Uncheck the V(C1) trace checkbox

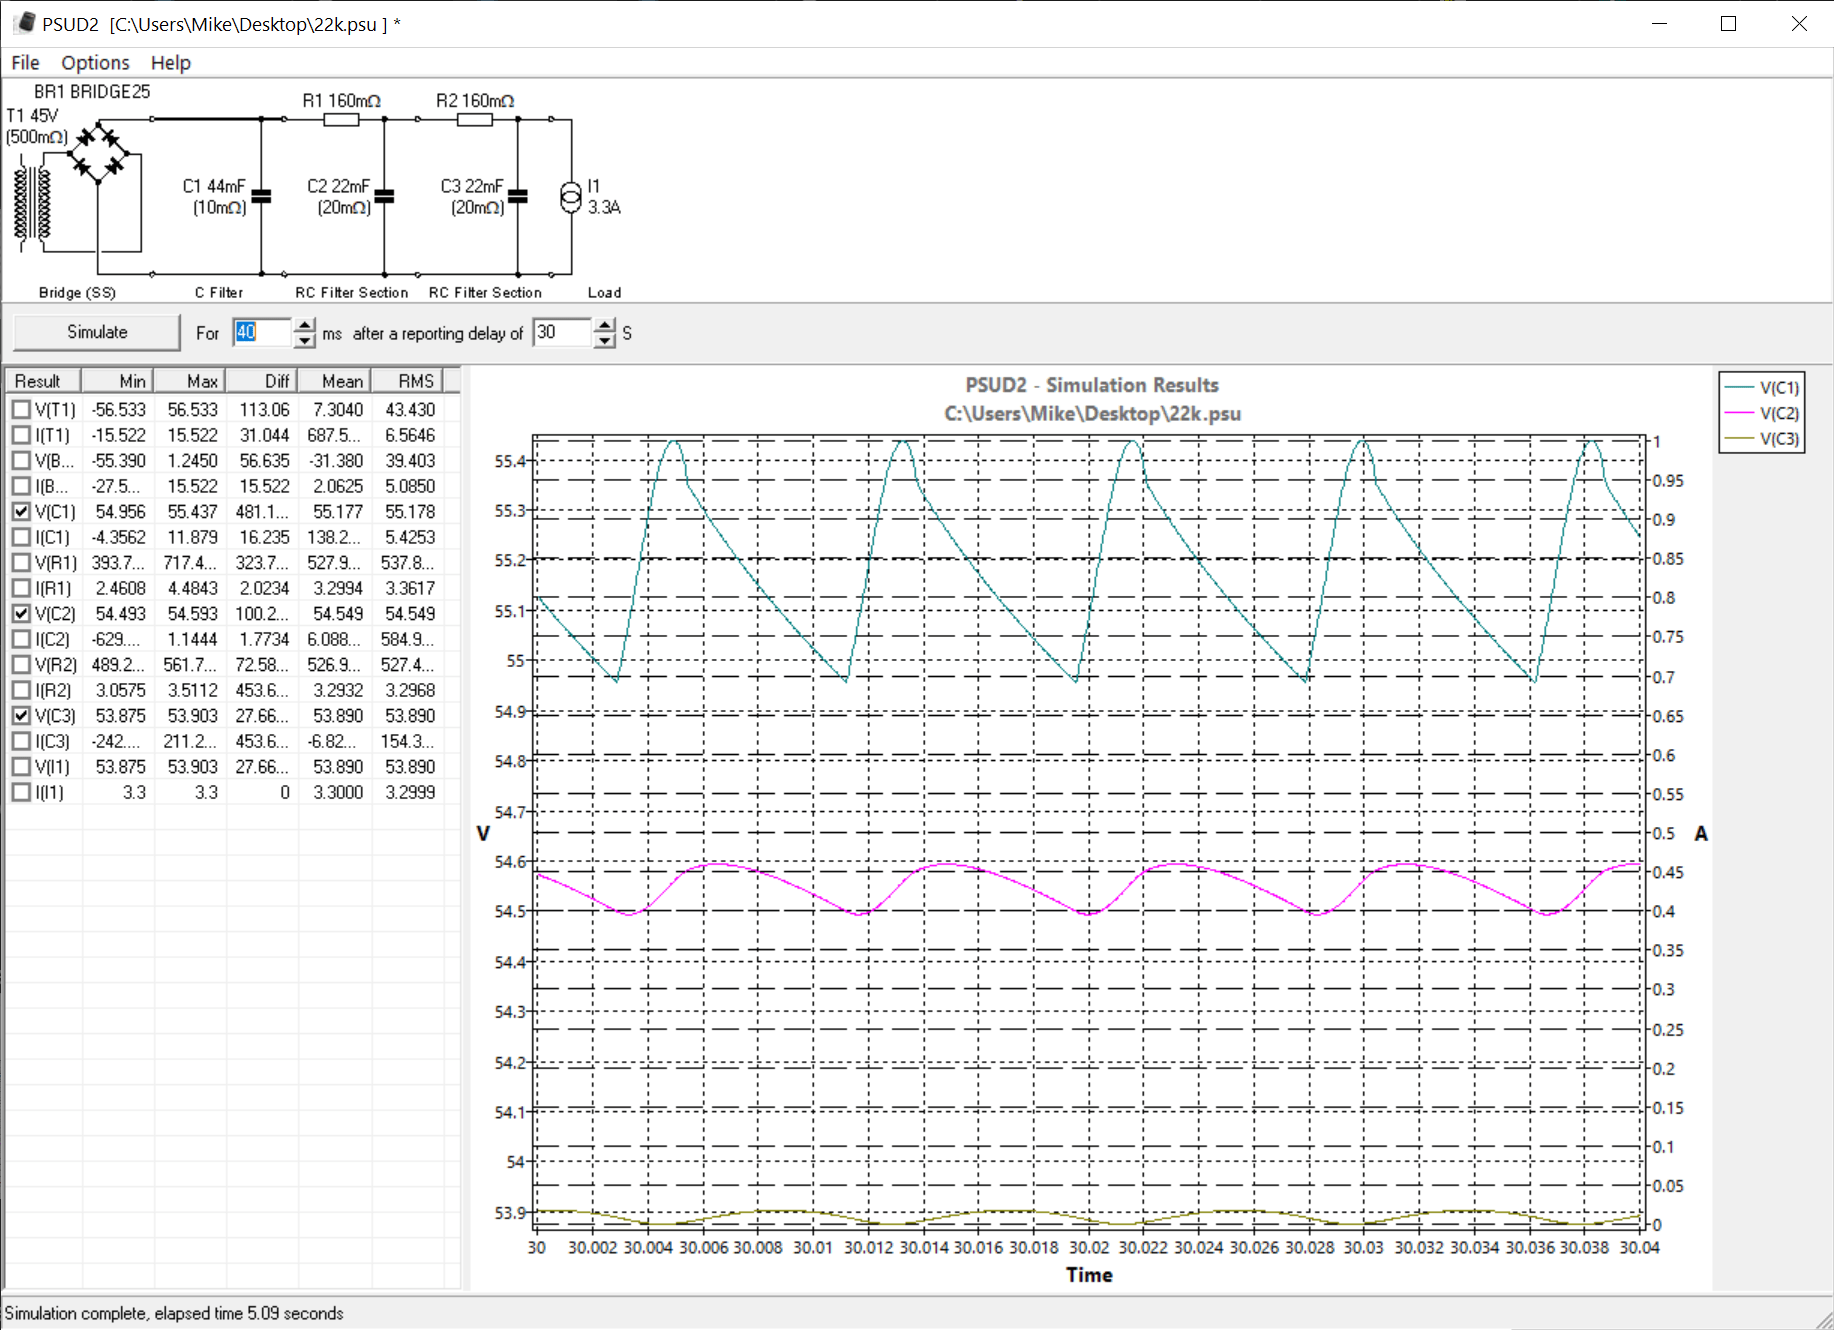[21, 511]
